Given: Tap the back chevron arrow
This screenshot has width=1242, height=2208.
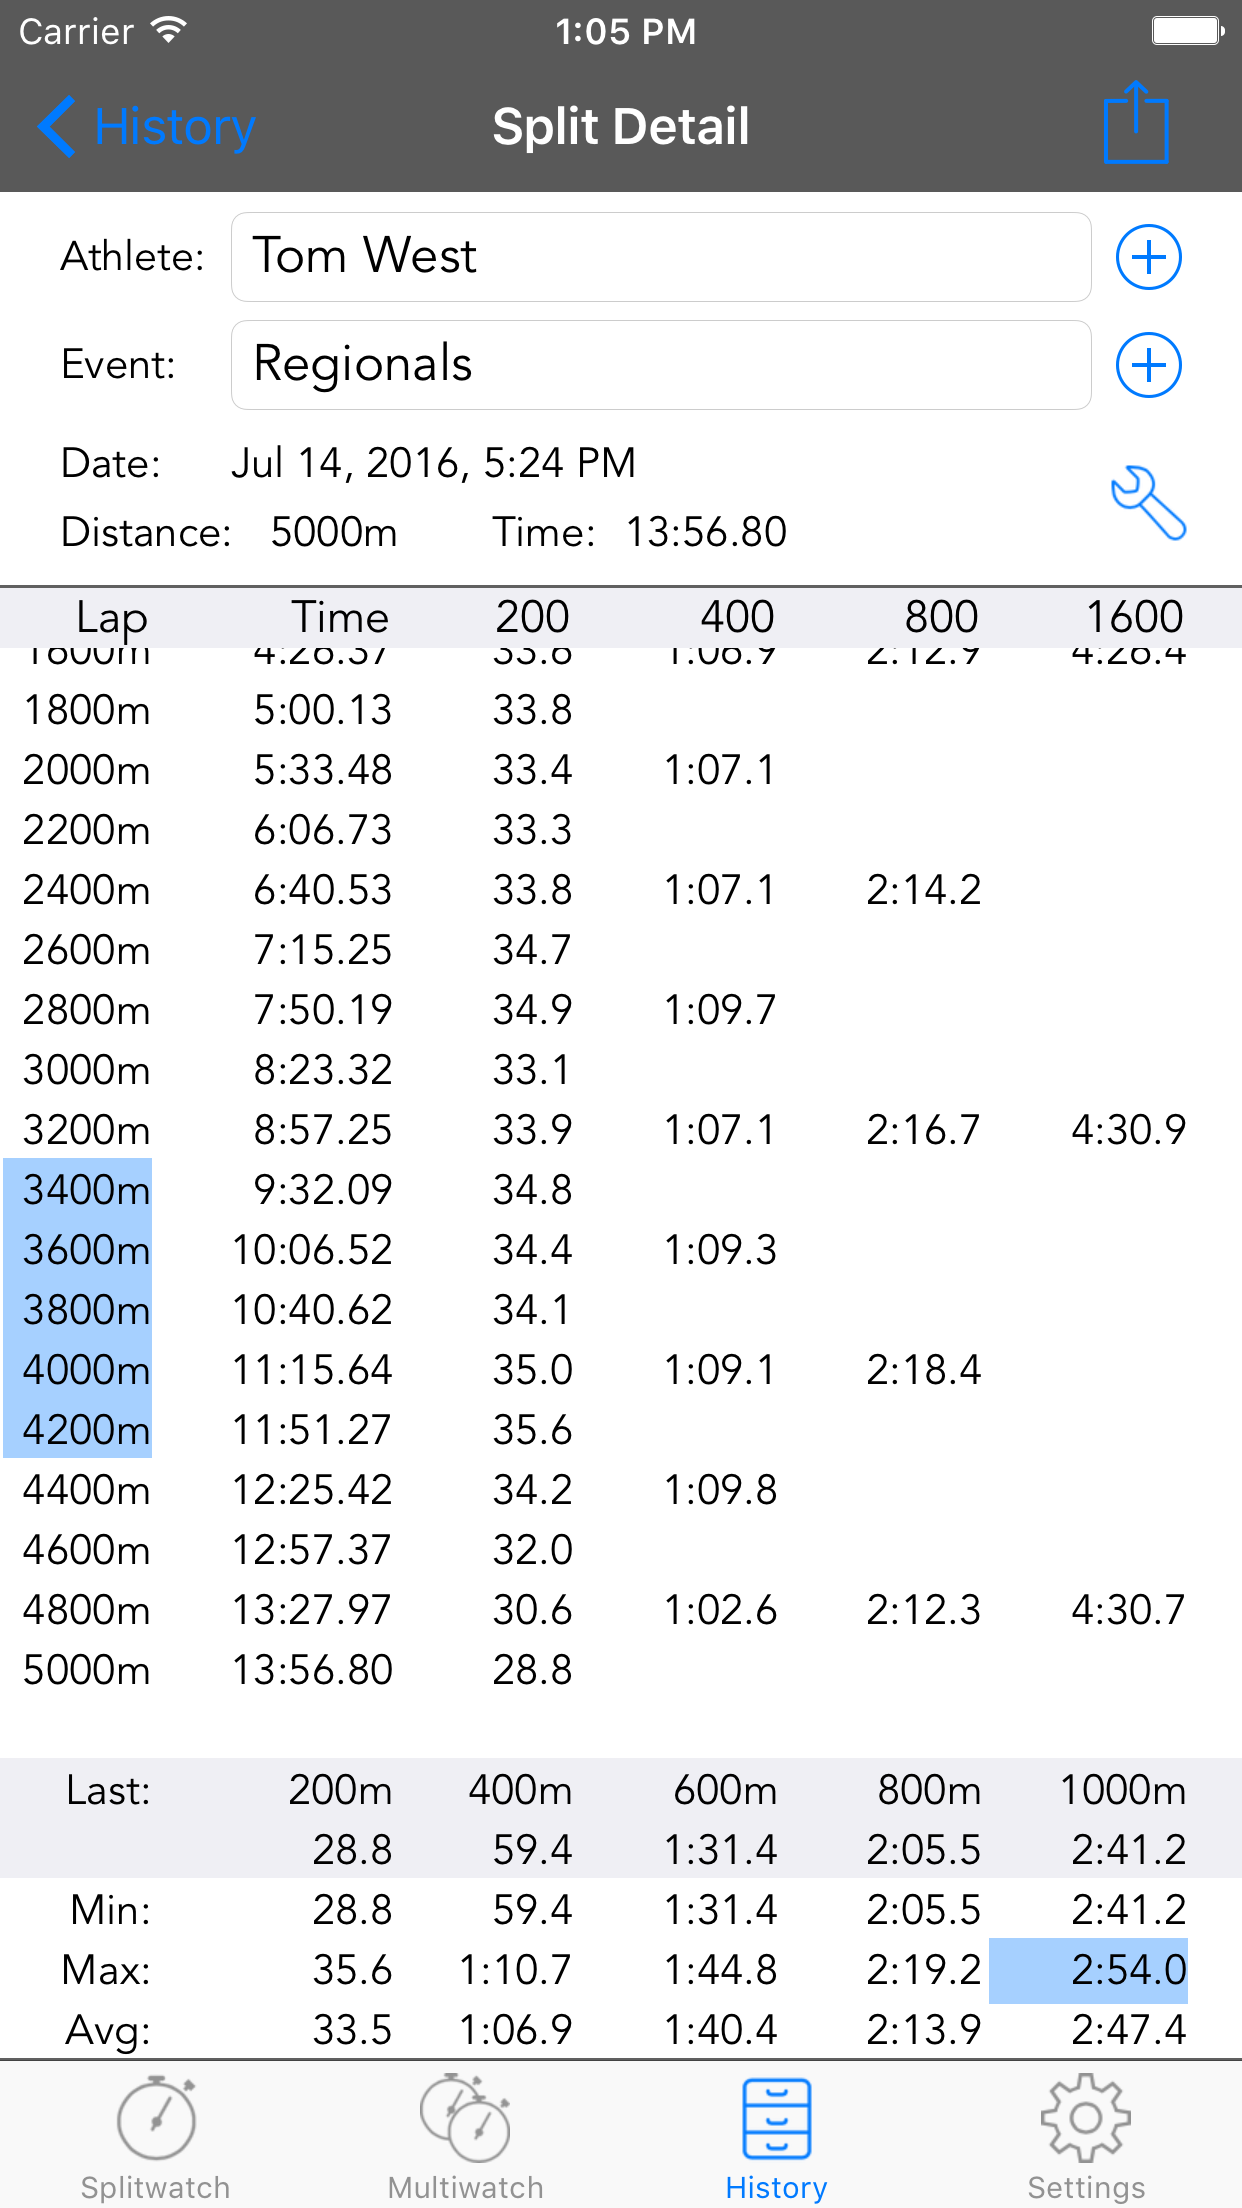Looking at the screenshot, I should 57,127.
